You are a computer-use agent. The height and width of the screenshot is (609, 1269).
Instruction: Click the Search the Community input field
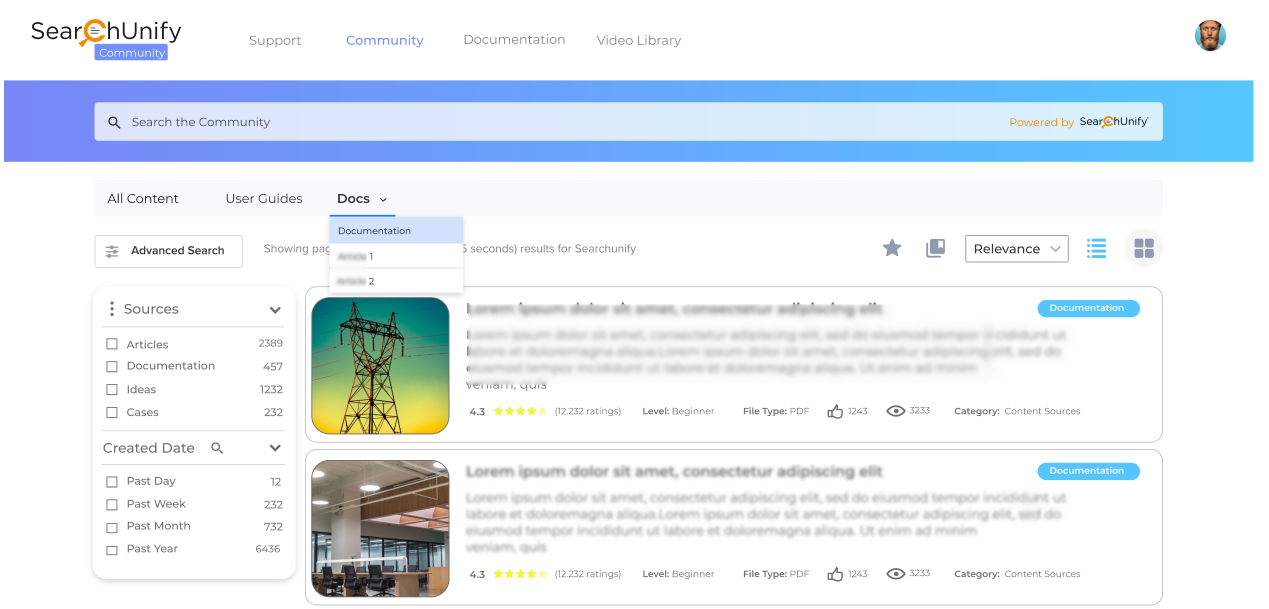[560, 122]
